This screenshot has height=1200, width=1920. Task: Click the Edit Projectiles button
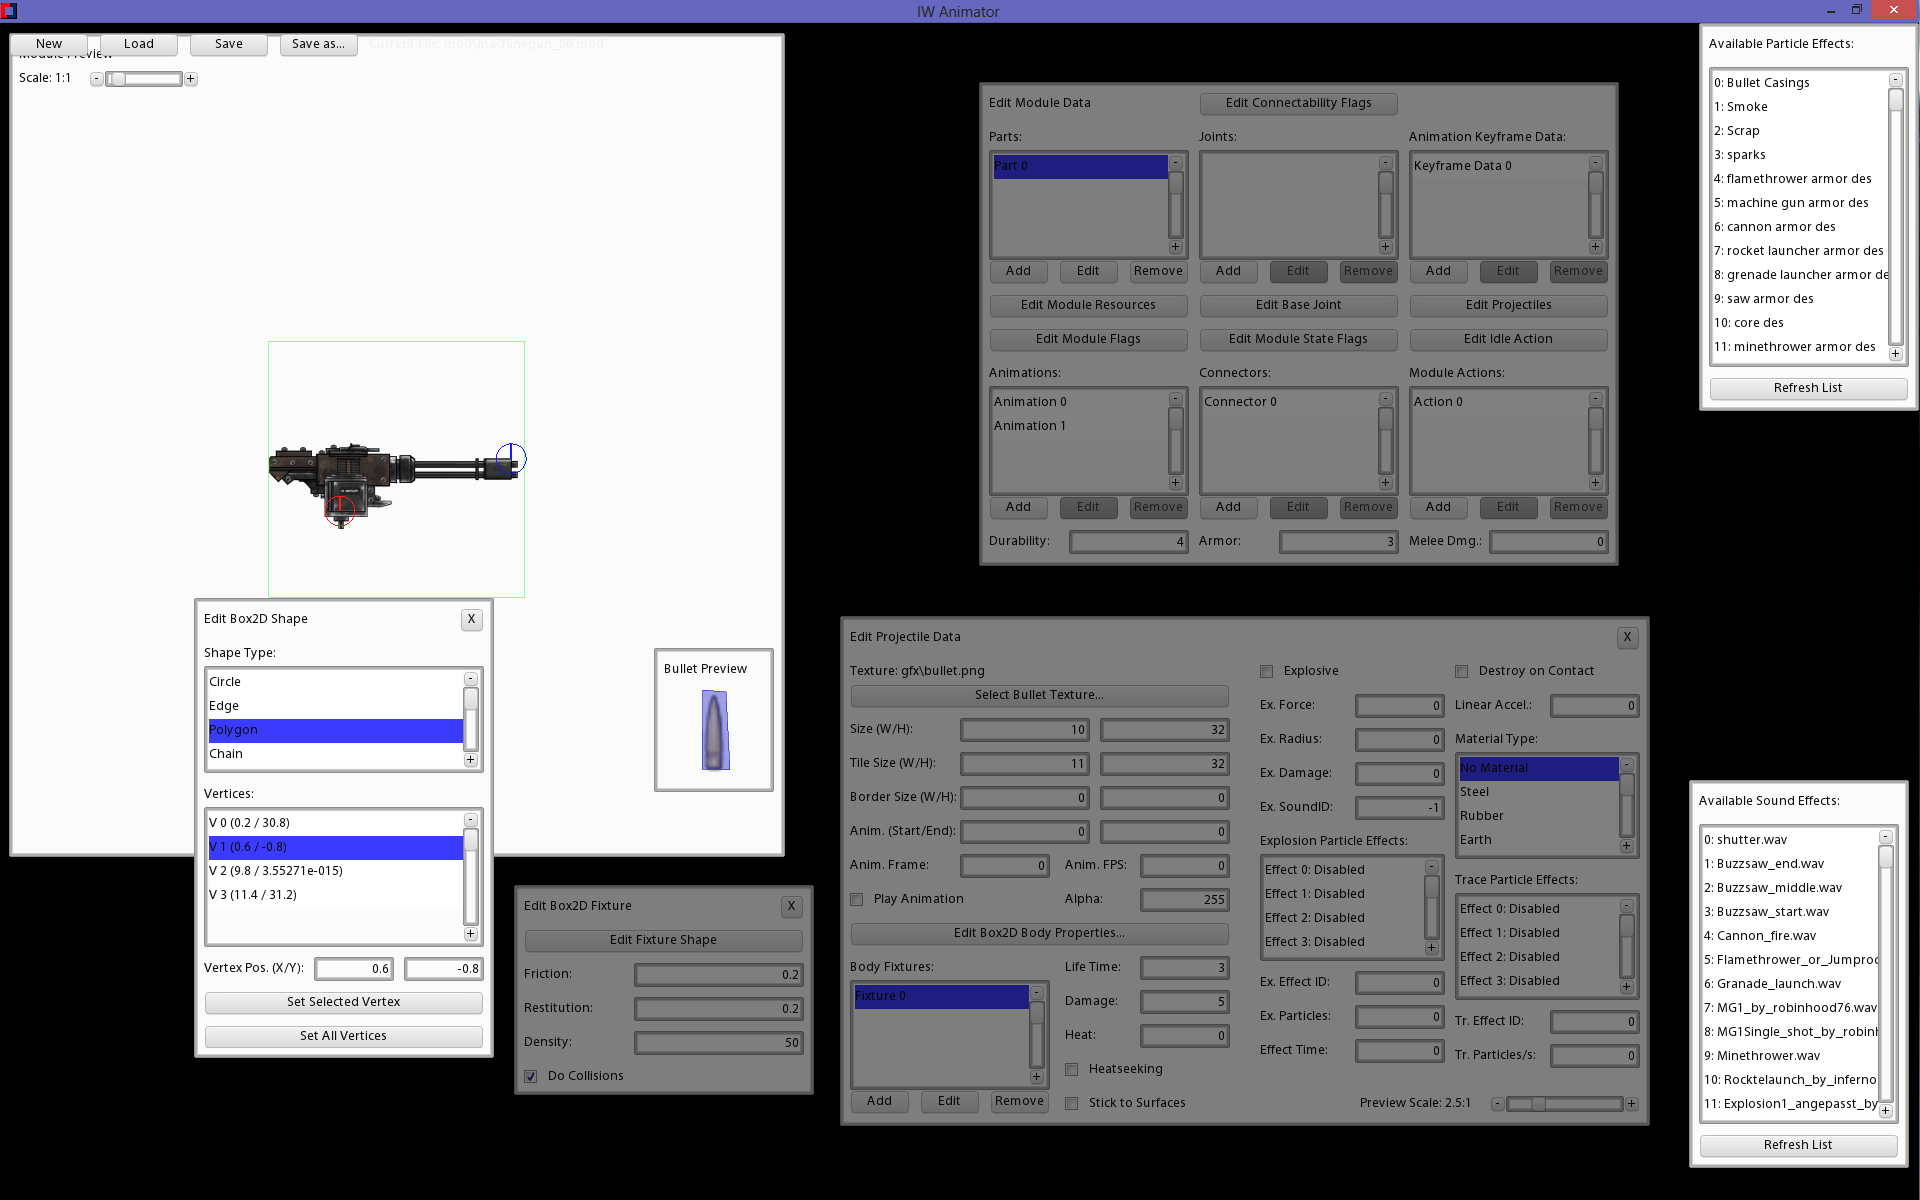pos(1508,305)
